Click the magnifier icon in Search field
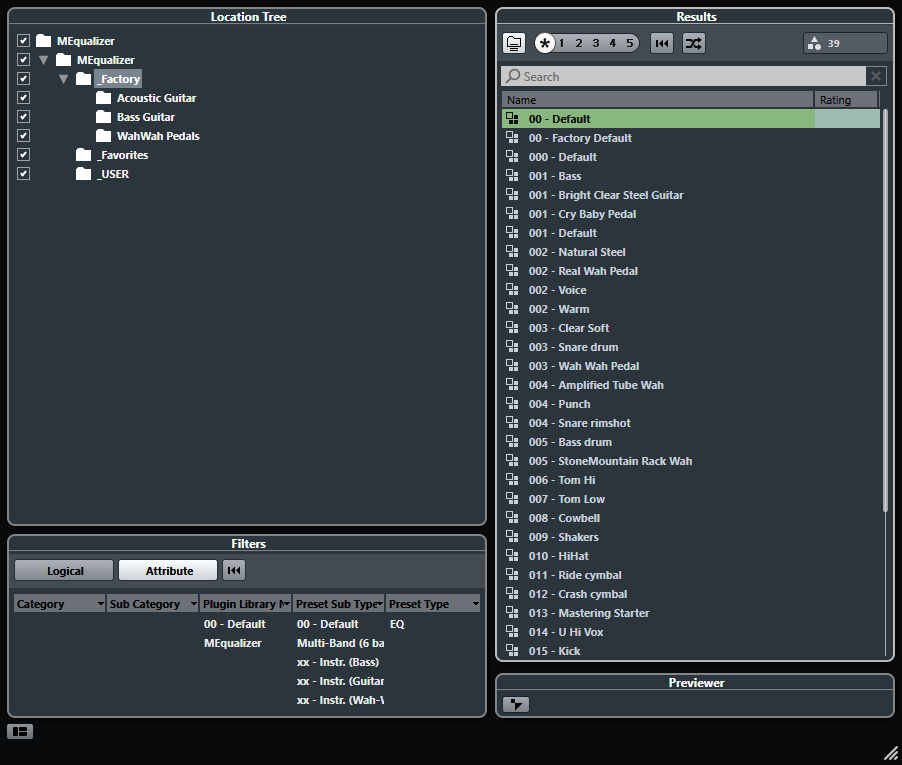The image size is (902, 765). point(513,76)
